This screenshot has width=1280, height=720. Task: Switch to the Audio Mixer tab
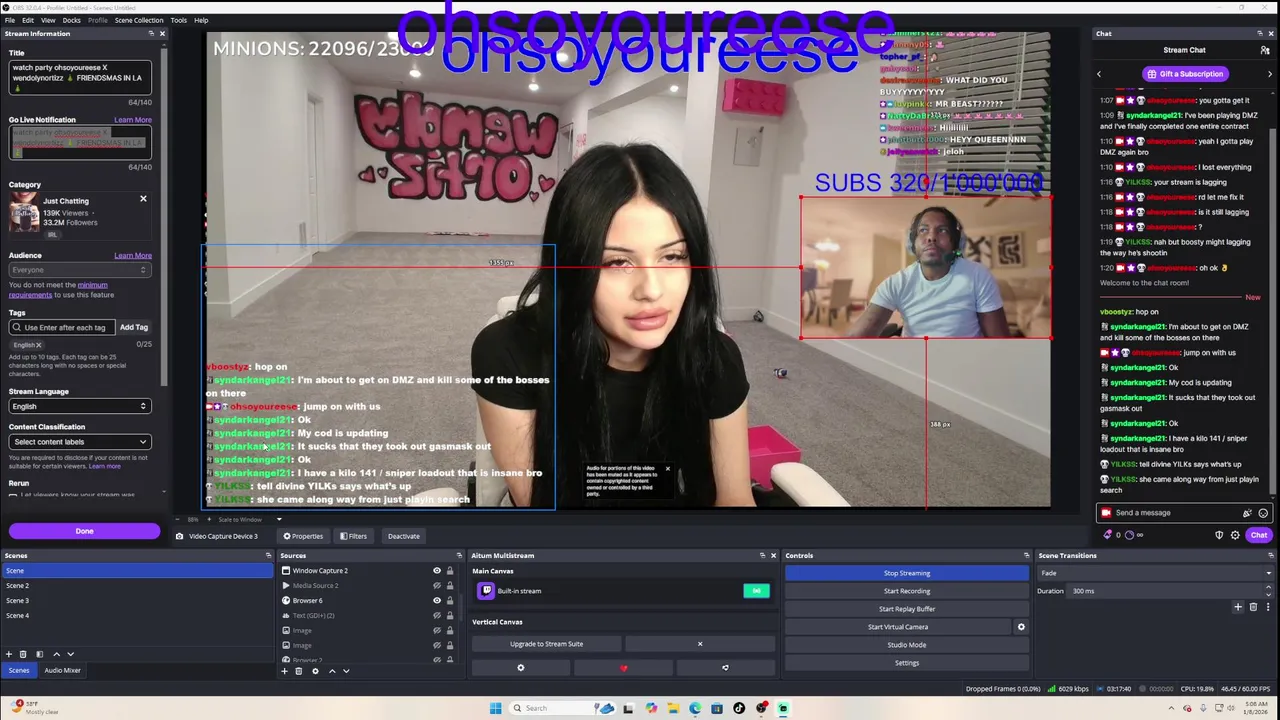[x=62, y=671]
